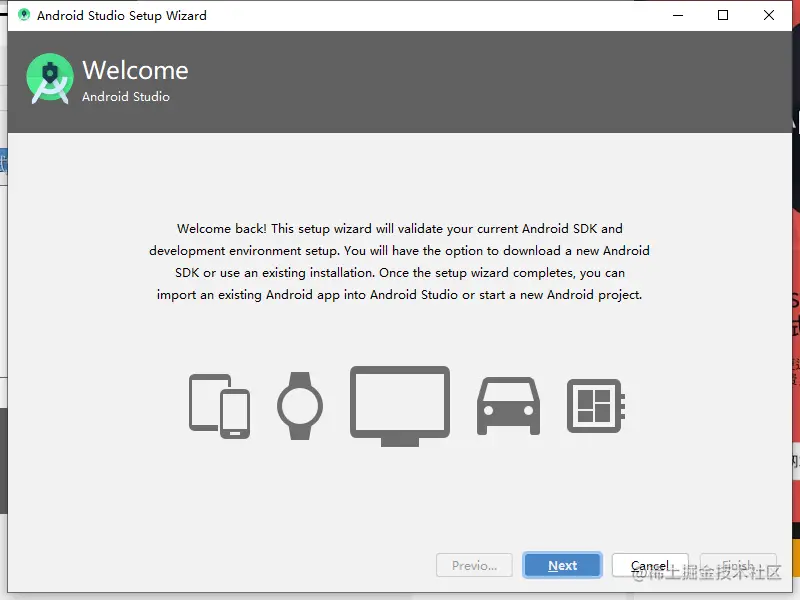Click the Android TV screen icon

tap(400, 406)
